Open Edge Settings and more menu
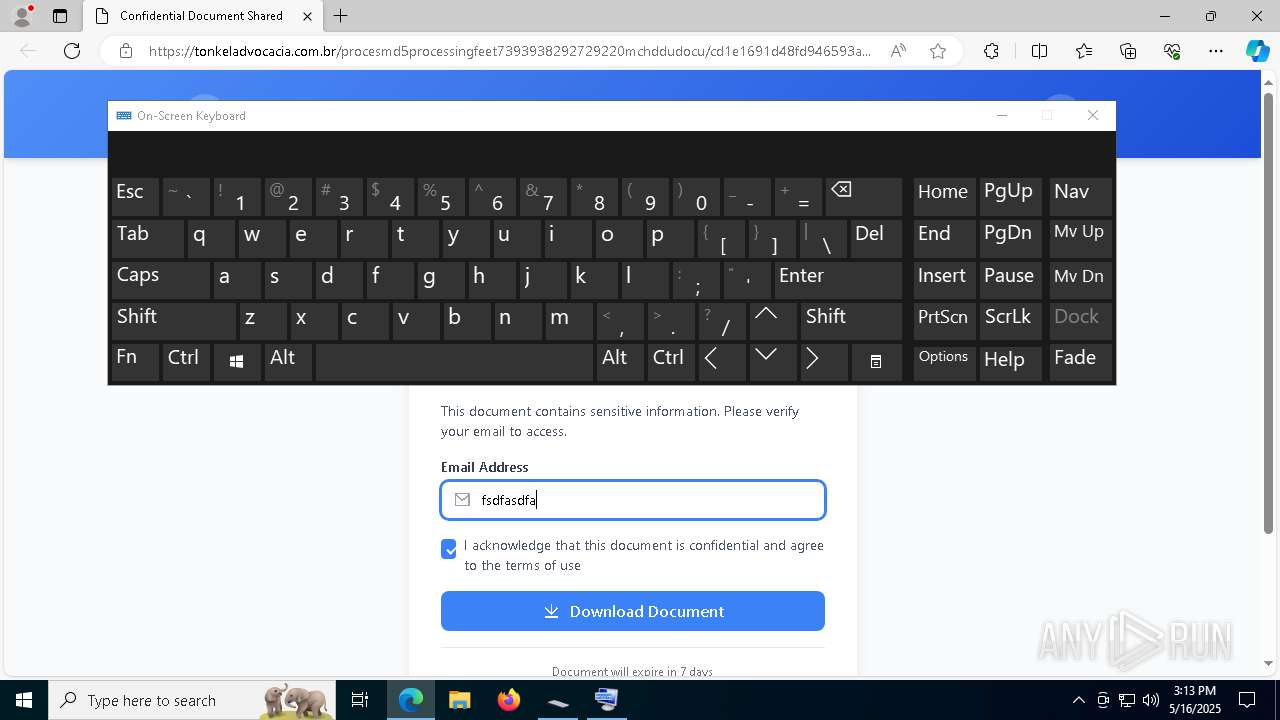The image size is (1280, 720). coord(1216,51)
